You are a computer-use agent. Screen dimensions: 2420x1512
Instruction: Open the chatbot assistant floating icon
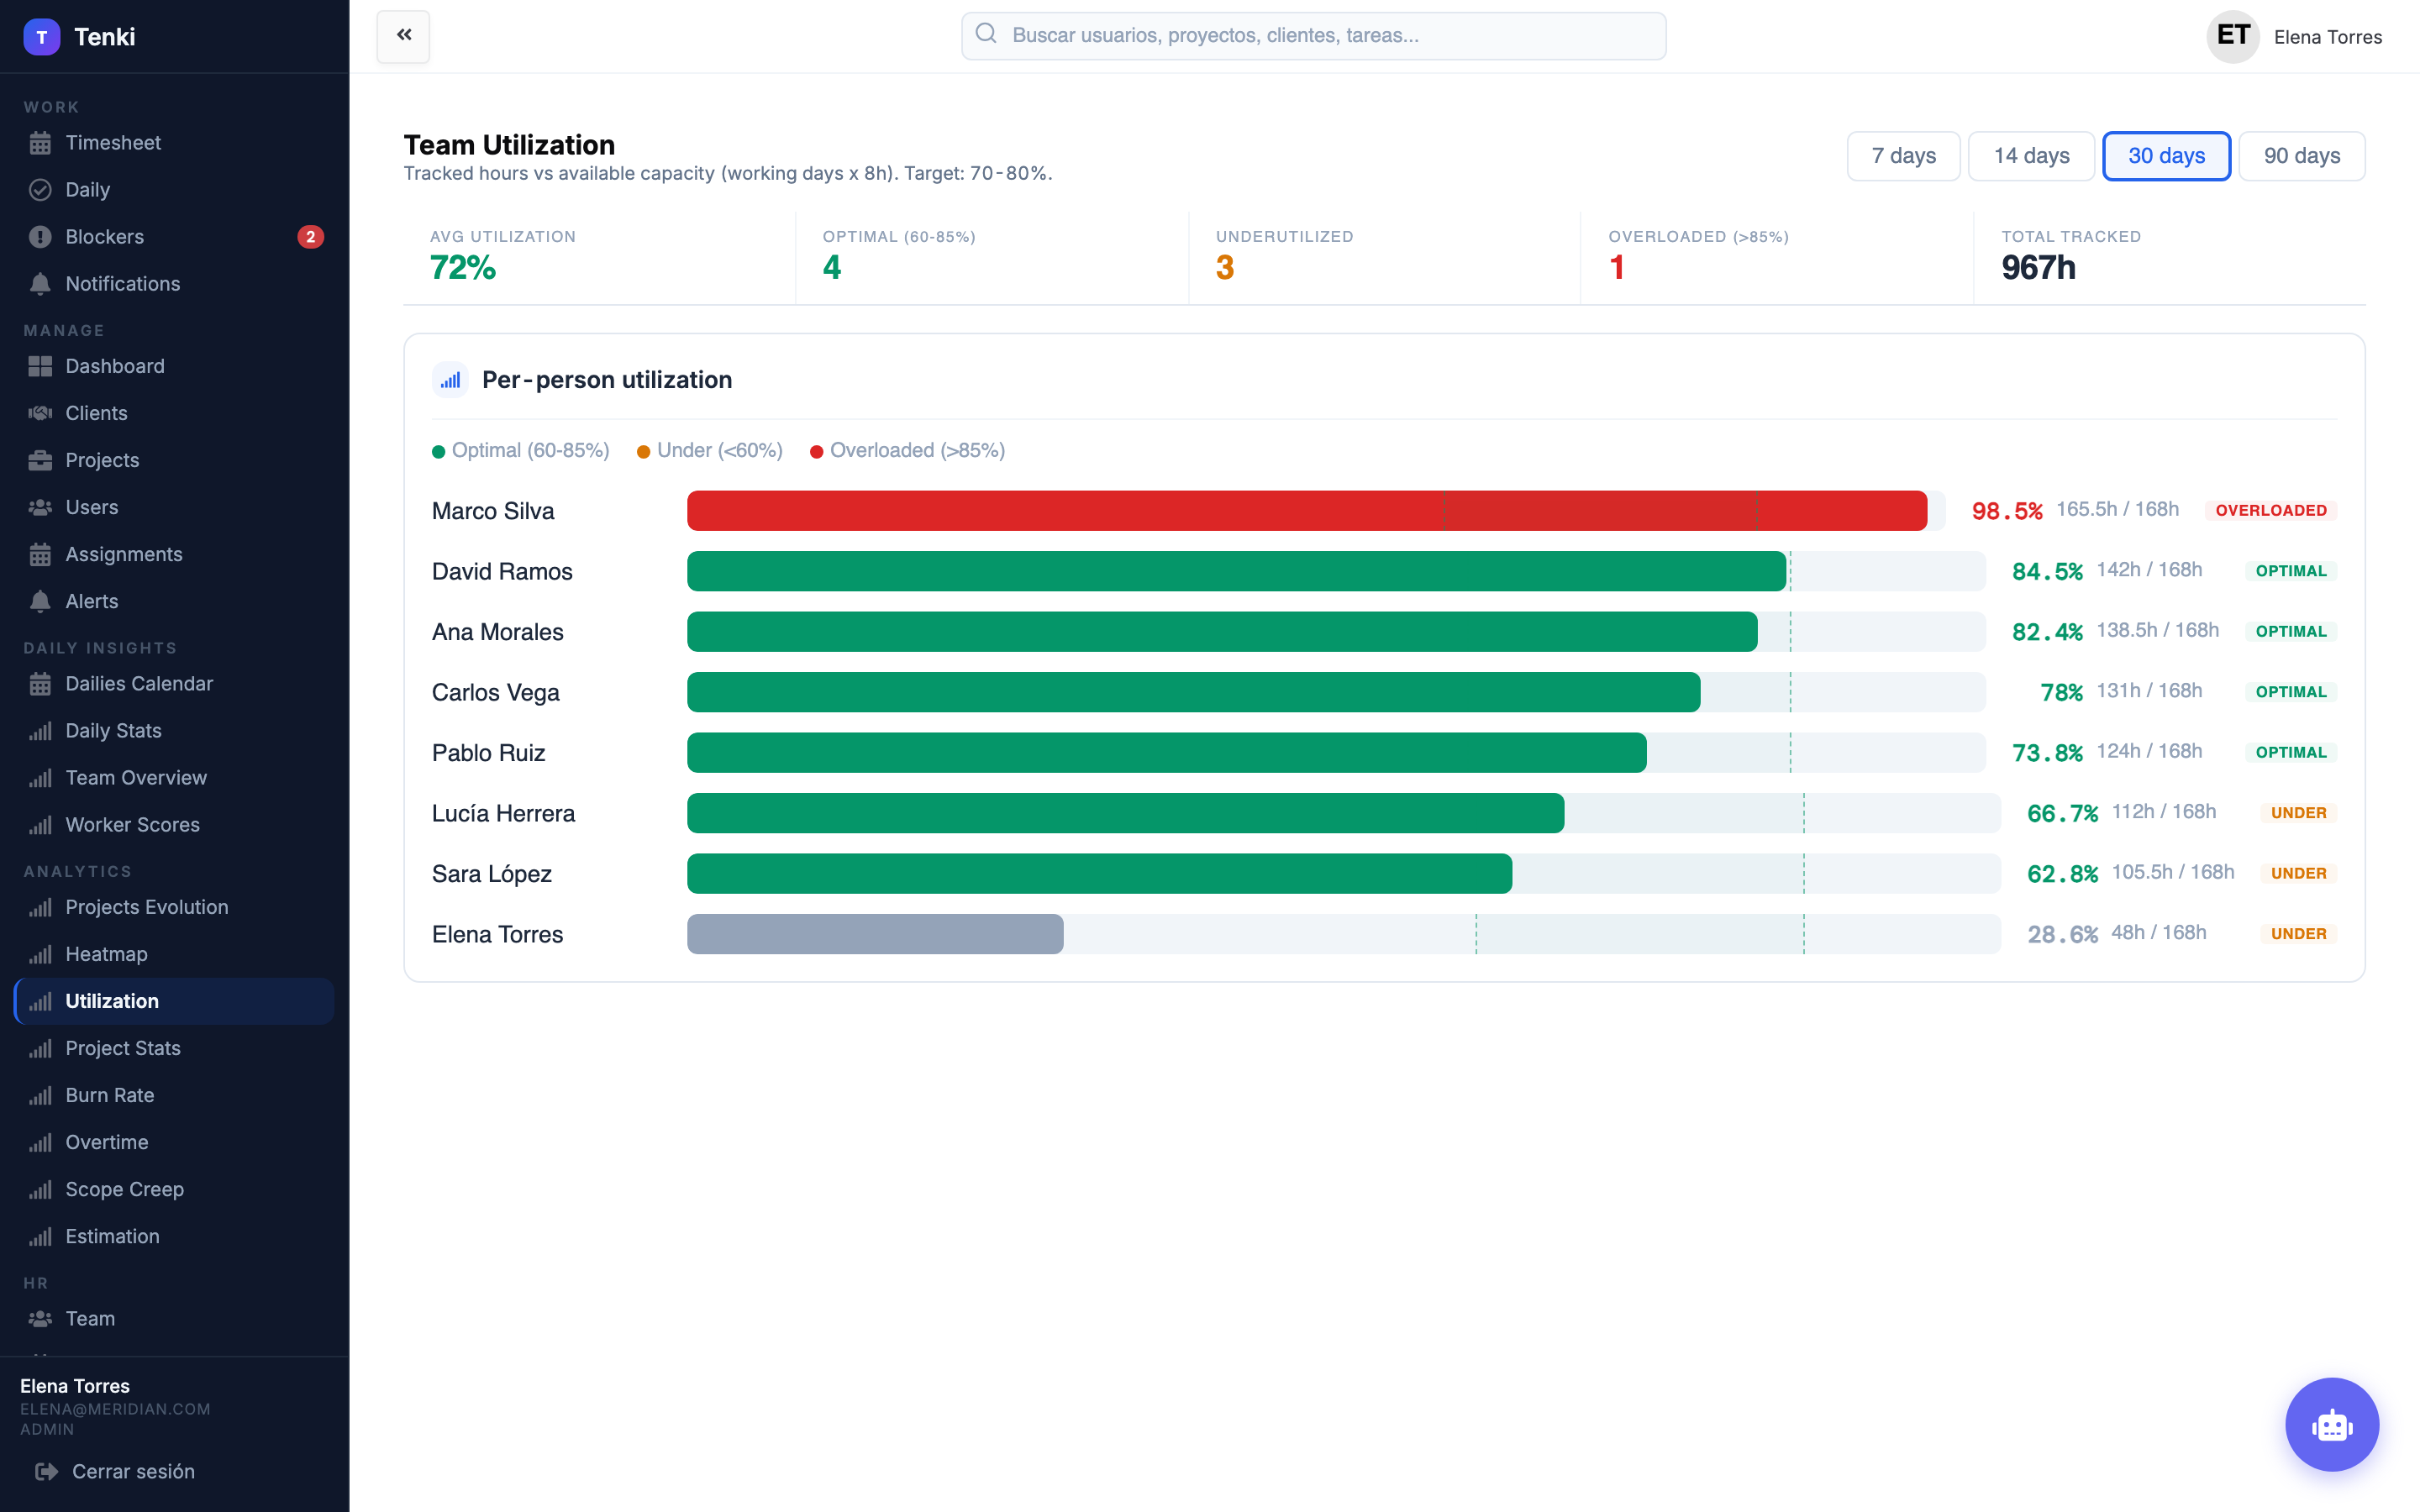pos(2331,1424)
